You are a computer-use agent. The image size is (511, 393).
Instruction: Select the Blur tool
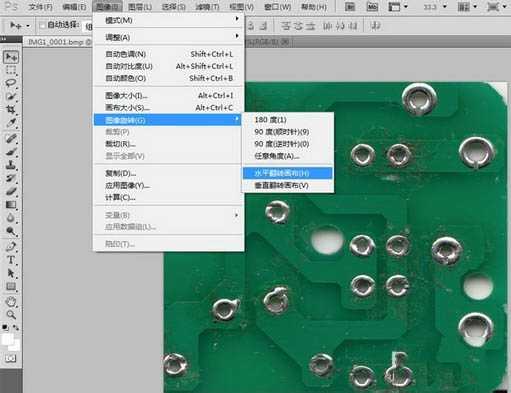pos(11,218)
